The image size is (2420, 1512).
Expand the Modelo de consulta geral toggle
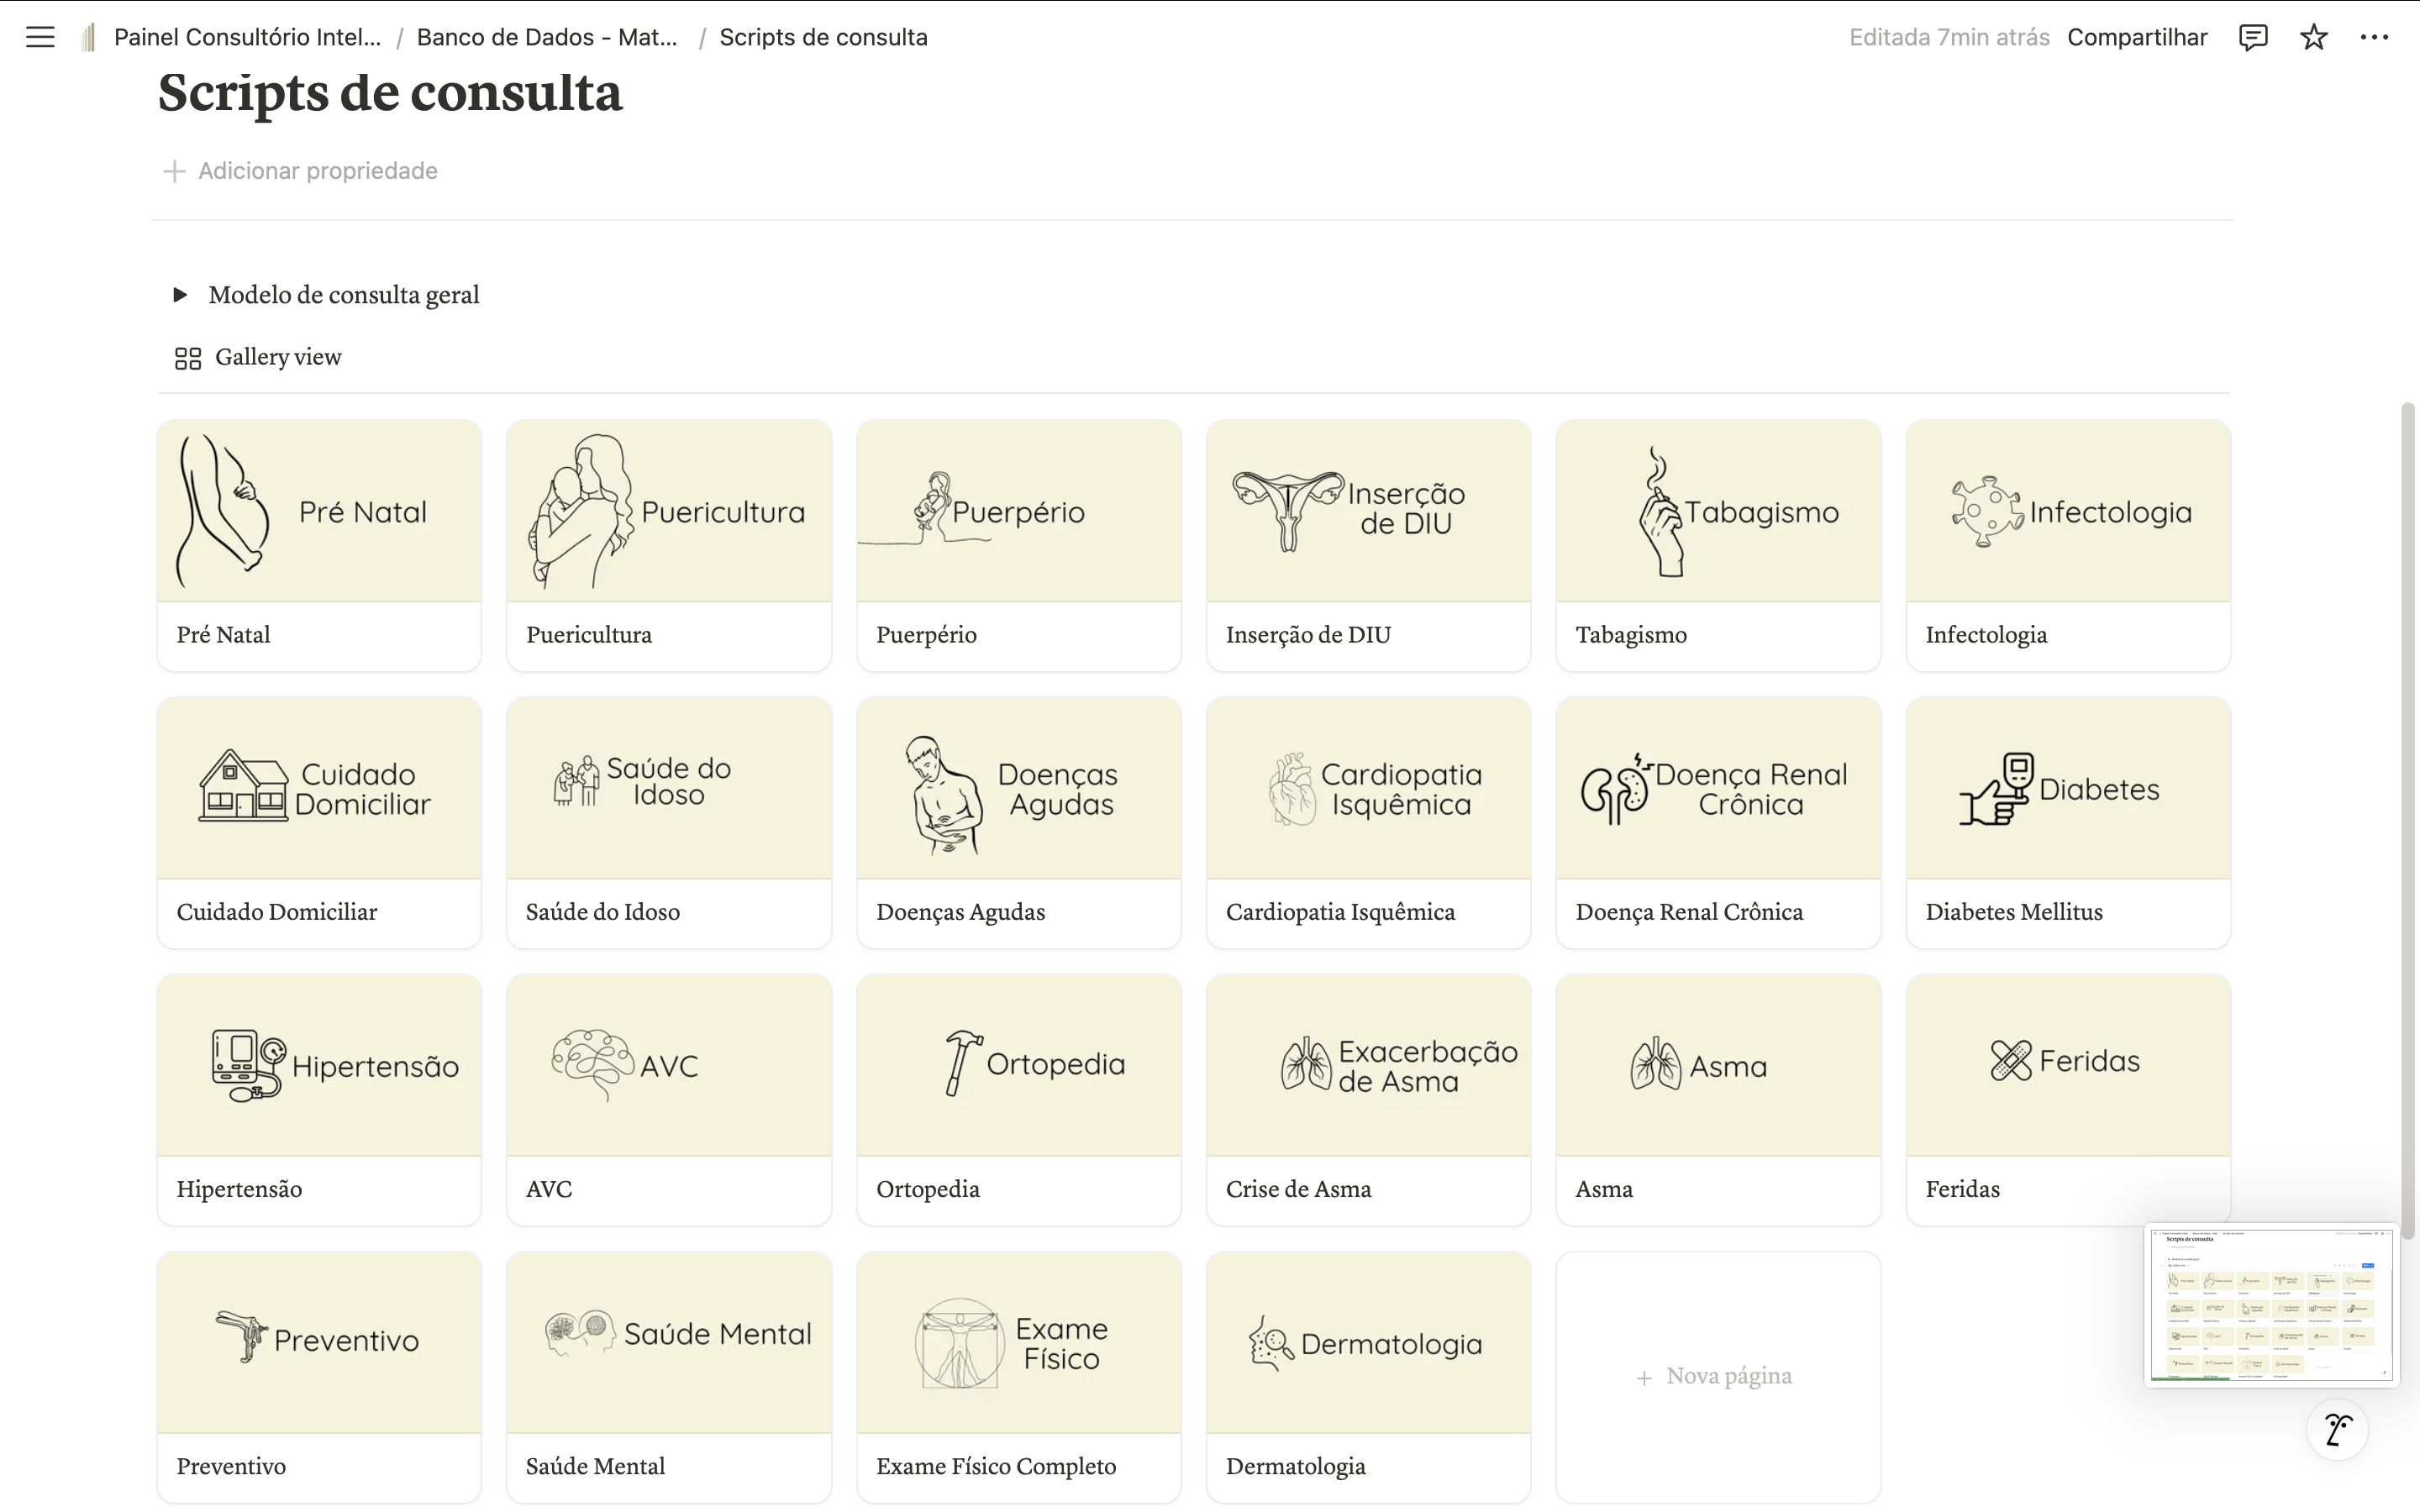(x=180, y=295)
